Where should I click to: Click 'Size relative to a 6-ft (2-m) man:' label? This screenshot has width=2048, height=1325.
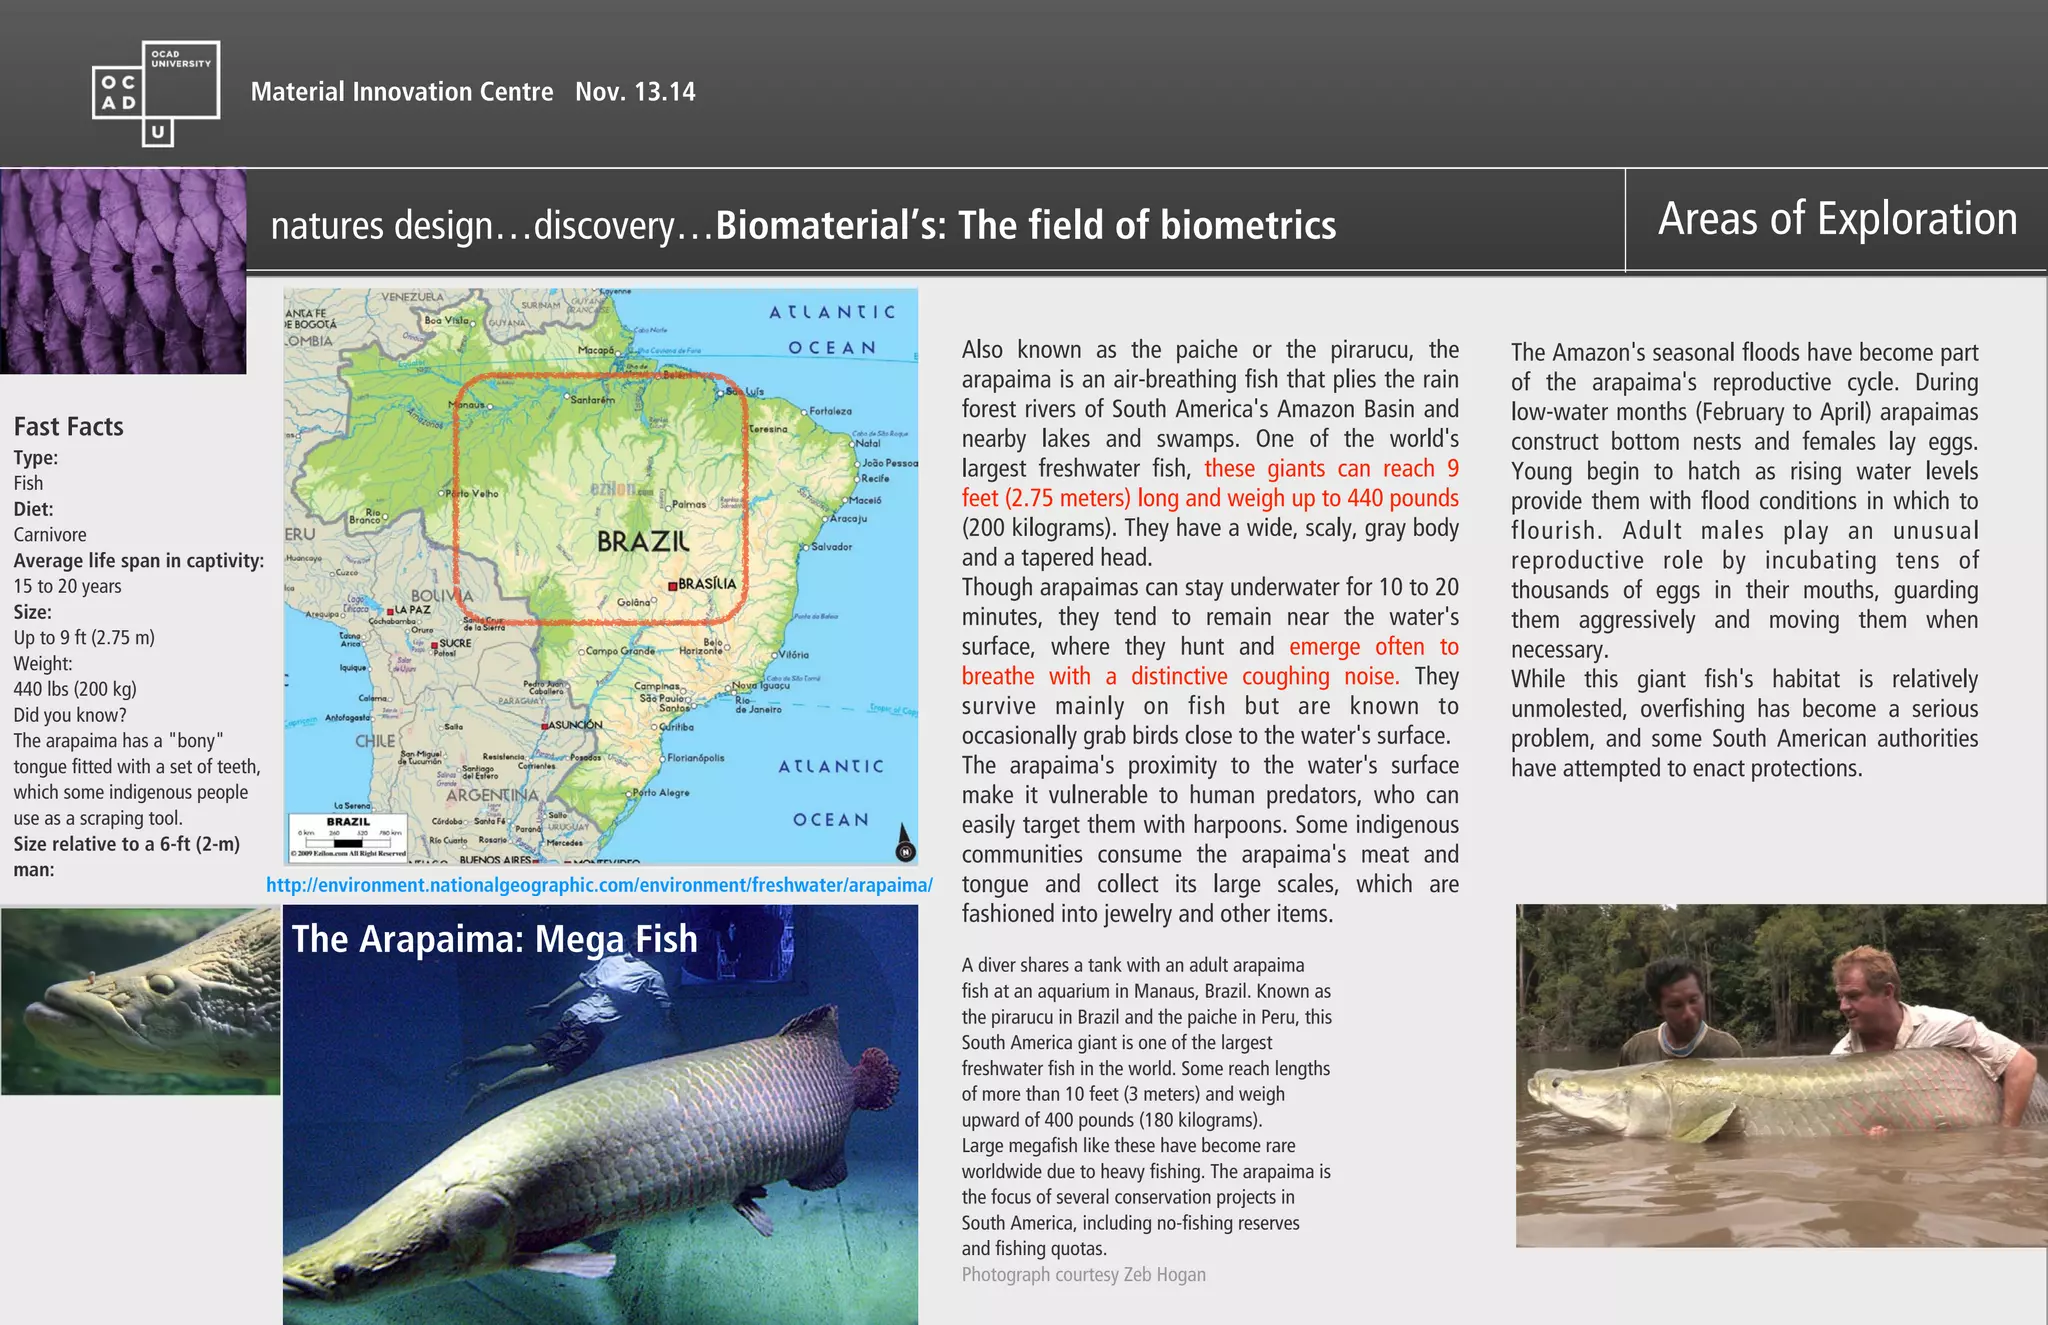127,857
